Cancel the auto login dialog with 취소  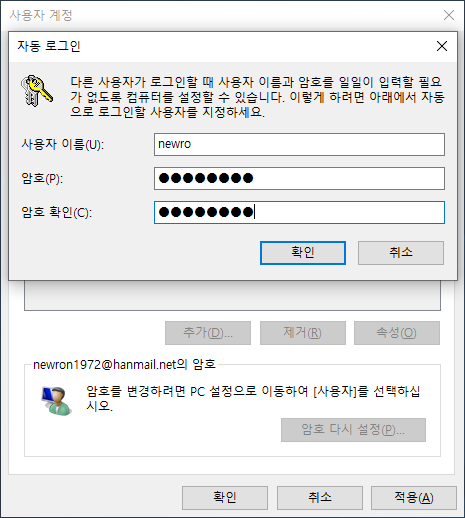401,253
